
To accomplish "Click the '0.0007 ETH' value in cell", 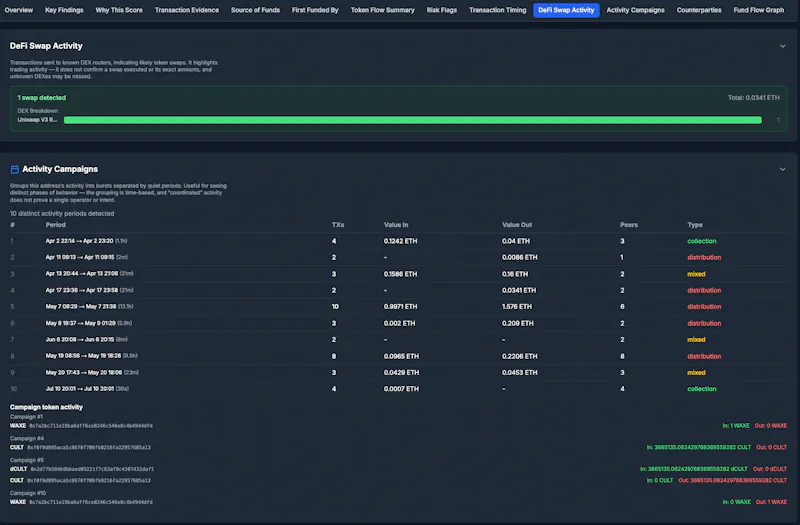I will tap(401, 389).
